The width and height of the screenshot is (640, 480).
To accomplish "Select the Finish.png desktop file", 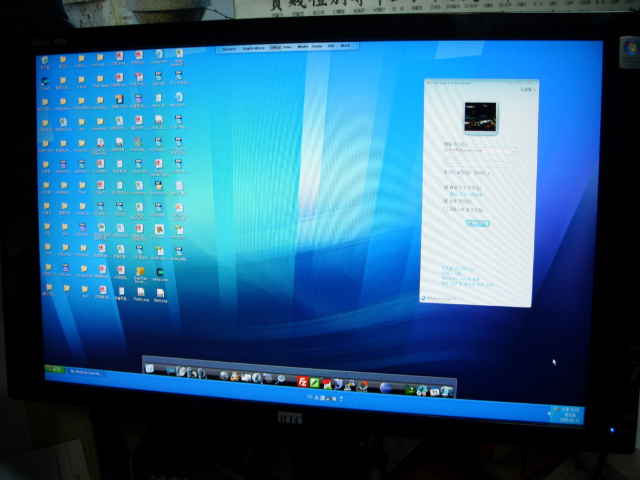I will pos(140,295).
